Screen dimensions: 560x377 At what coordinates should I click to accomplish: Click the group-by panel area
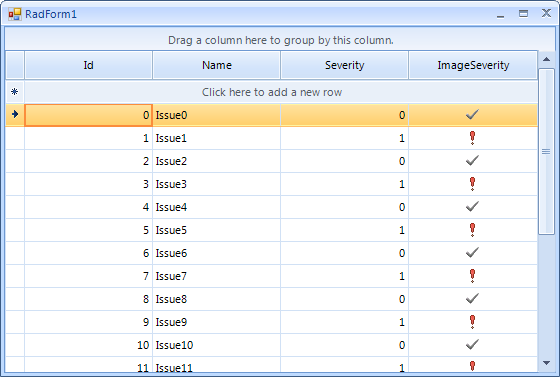coord(280,40)
